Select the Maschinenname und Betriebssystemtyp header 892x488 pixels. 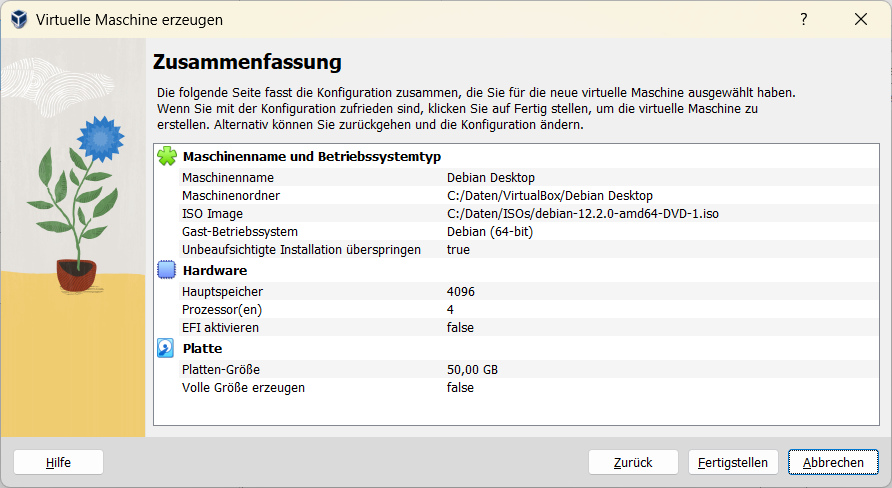pos(311,157)
